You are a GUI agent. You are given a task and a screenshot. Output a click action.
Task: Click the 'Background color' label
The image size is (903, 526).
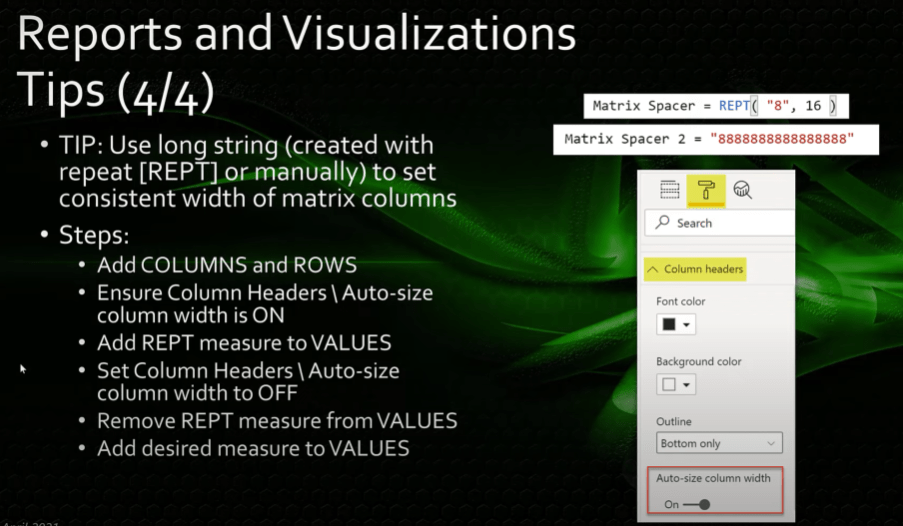[x=699, y=362]
